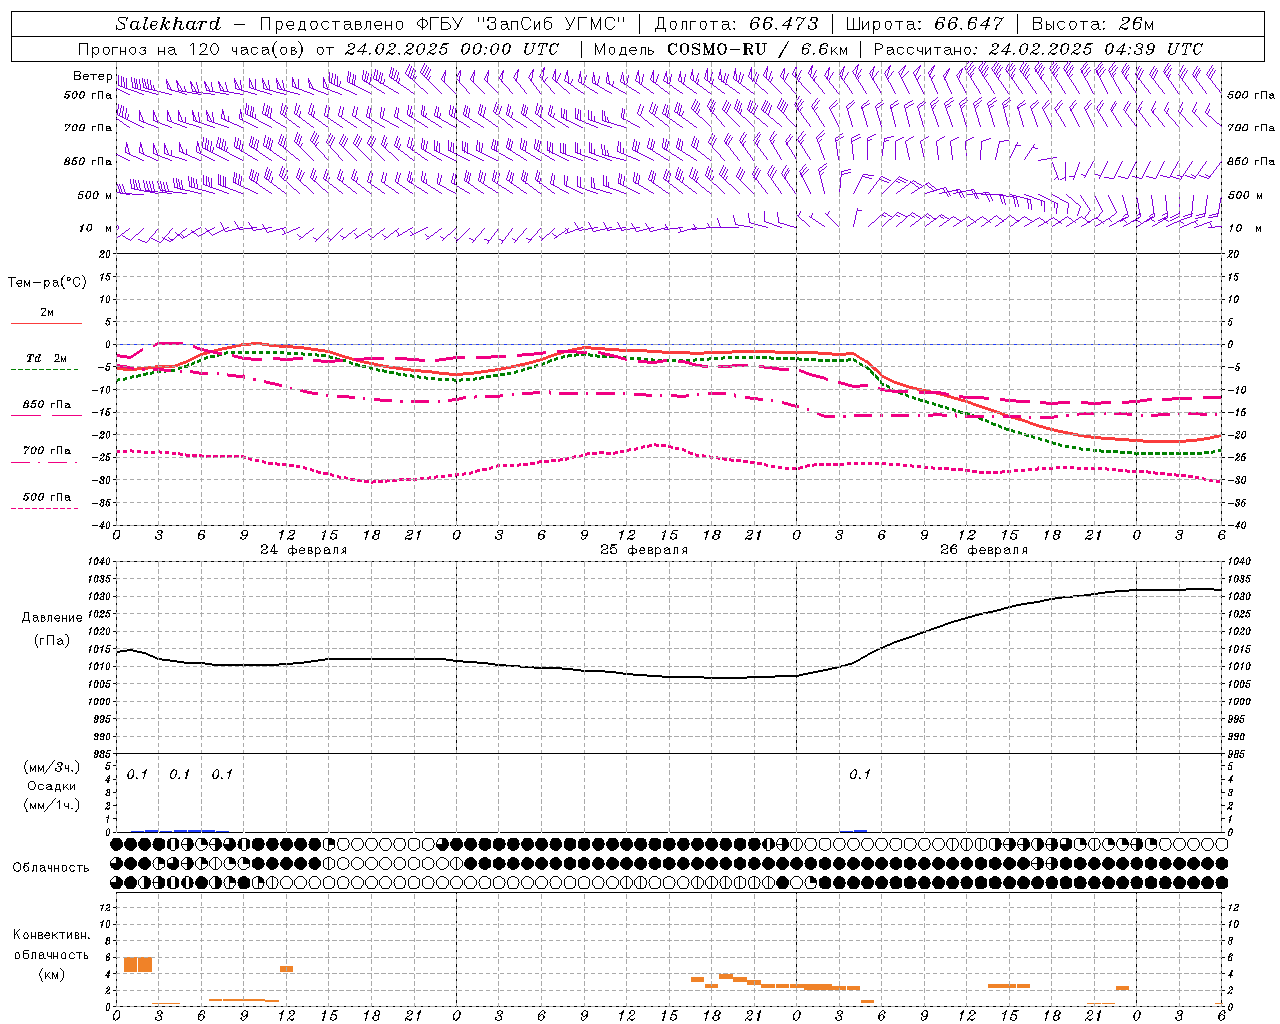
Task: Click the 'Тем-ра(°C)' axis label
Action: (47, 283)
